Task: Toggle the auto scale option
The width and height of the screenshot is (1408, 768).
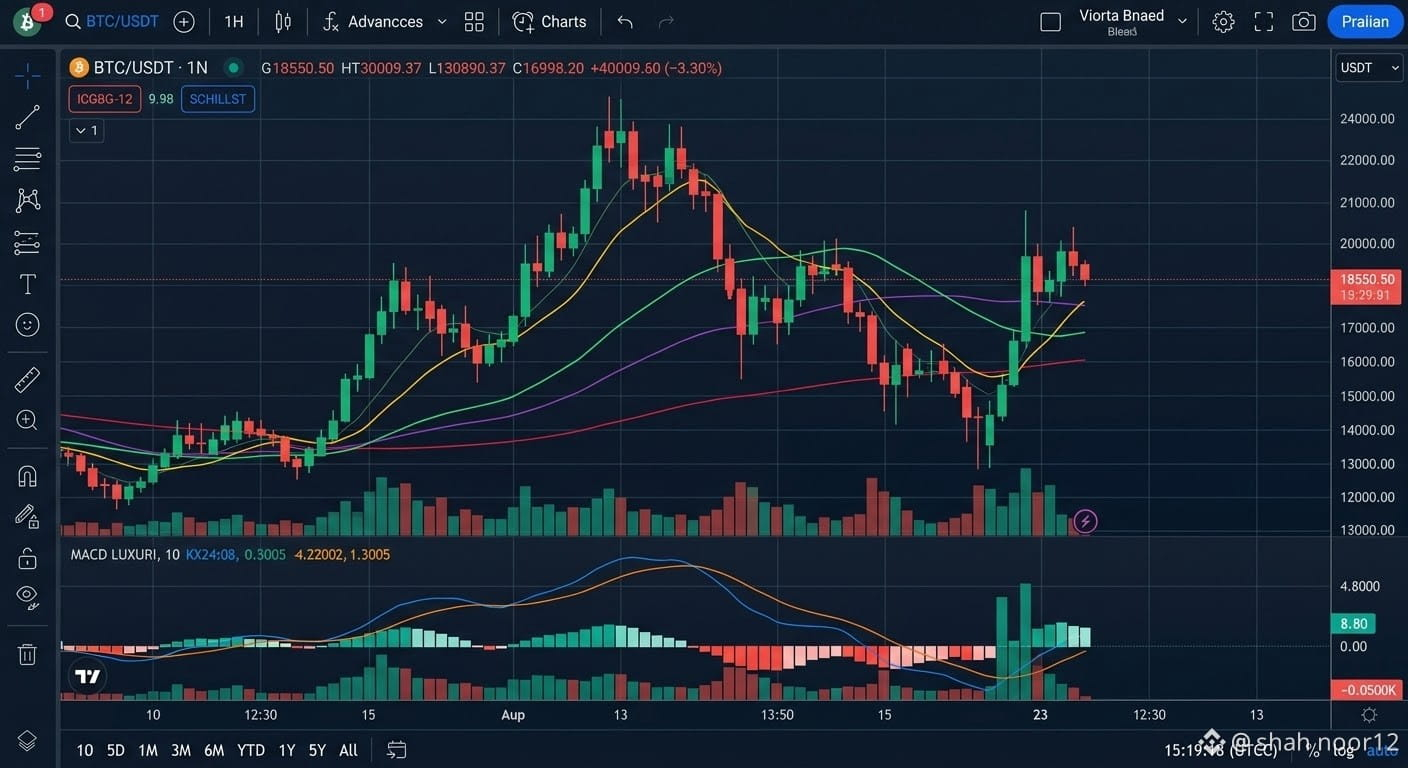Action: pos(1380,750)
